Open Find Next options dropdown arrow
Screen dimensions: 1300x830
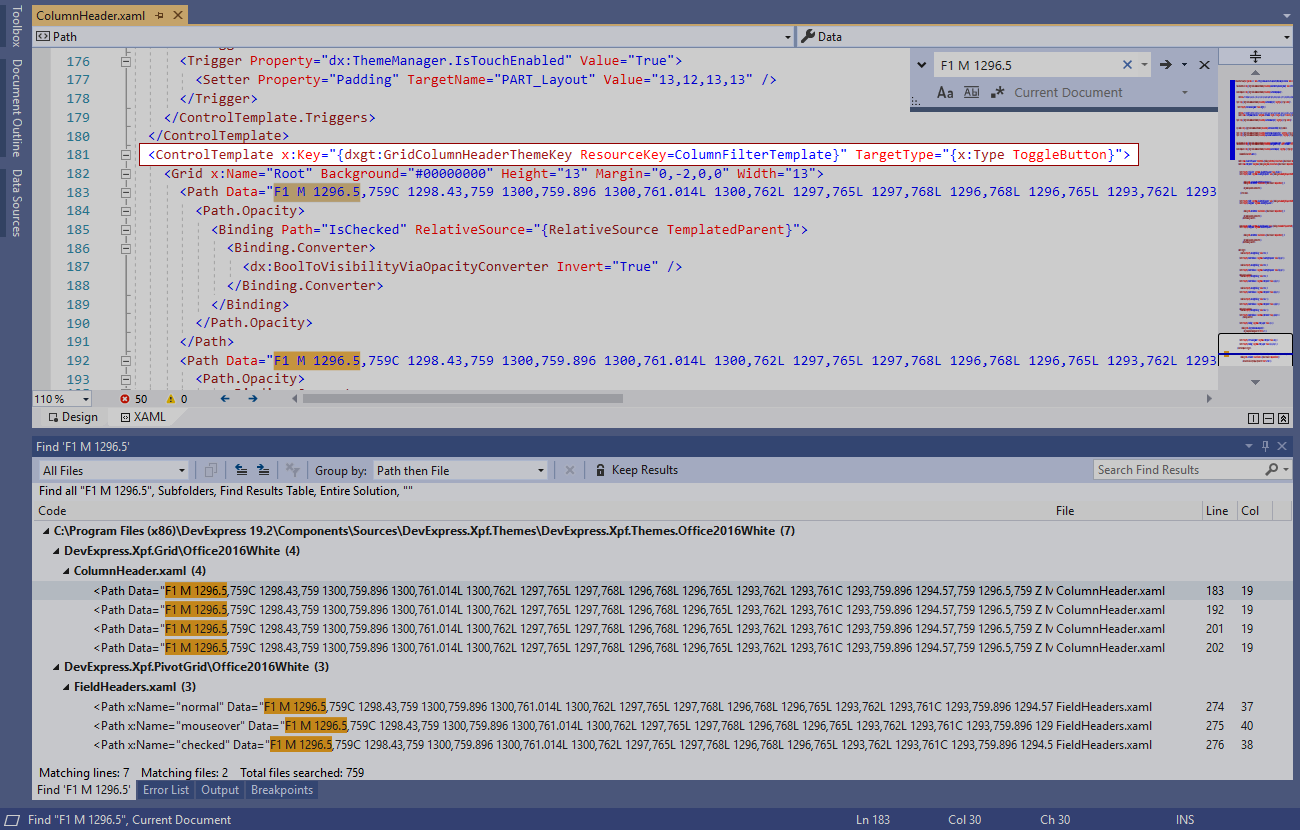click(1184, 65)
